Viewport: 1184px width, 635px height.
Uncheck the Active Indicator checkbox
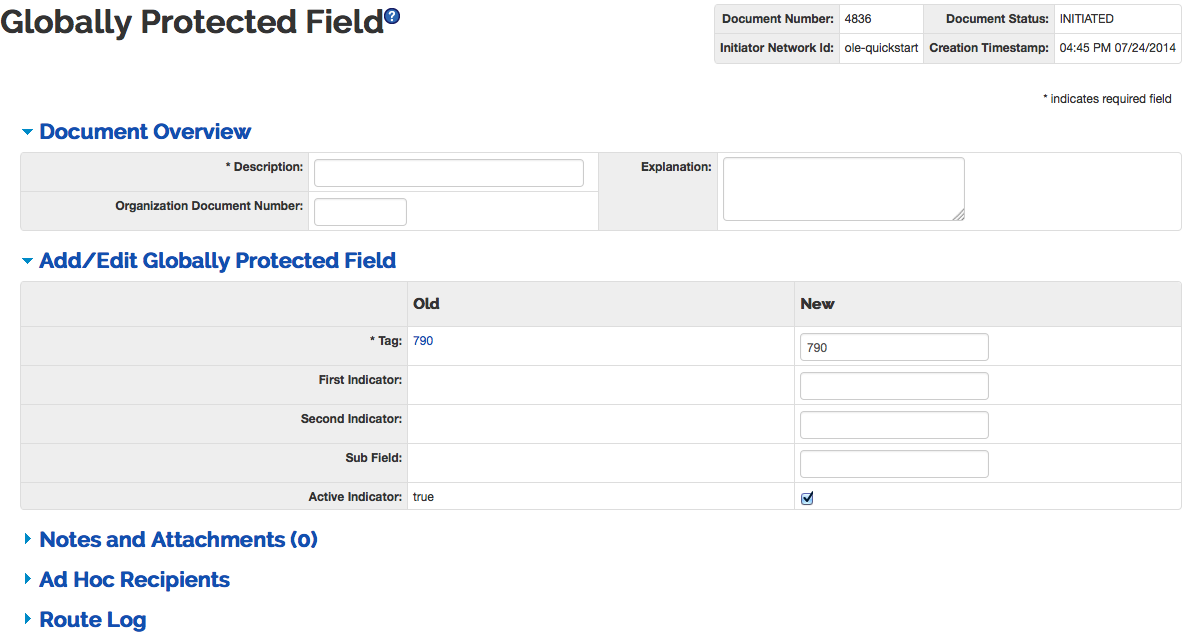807,498
